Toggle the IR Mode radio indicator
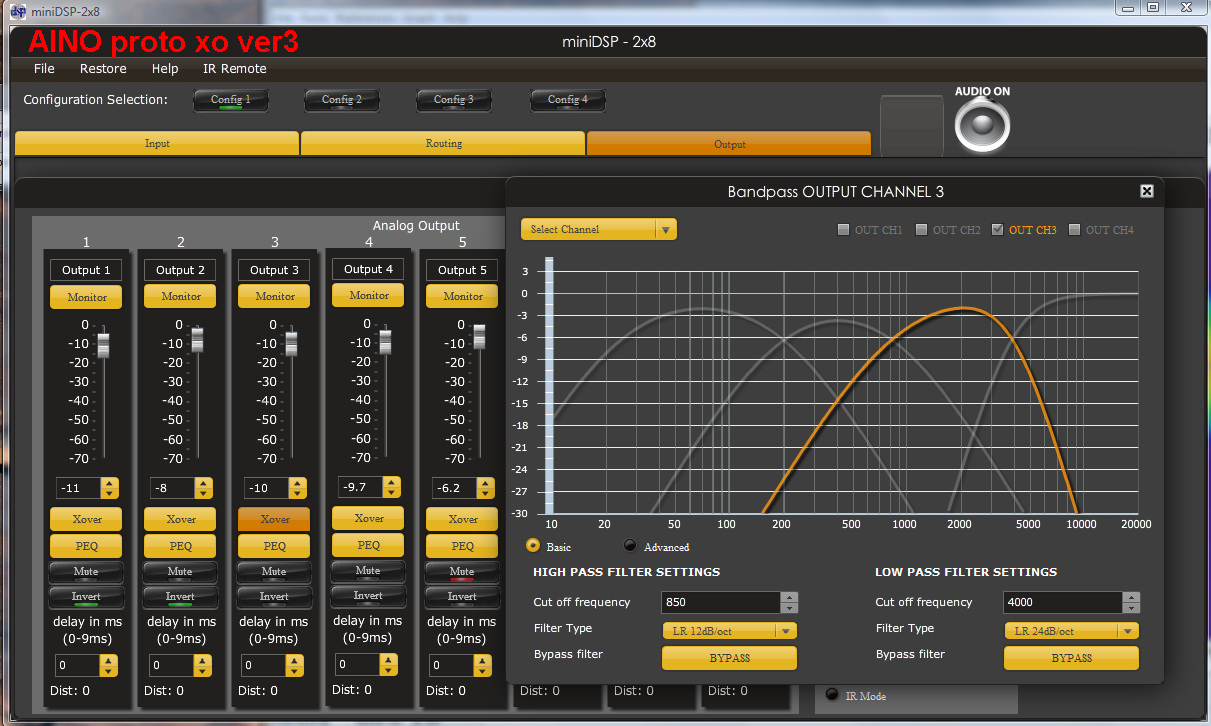 pyautogui.click(x=832, y=695)
